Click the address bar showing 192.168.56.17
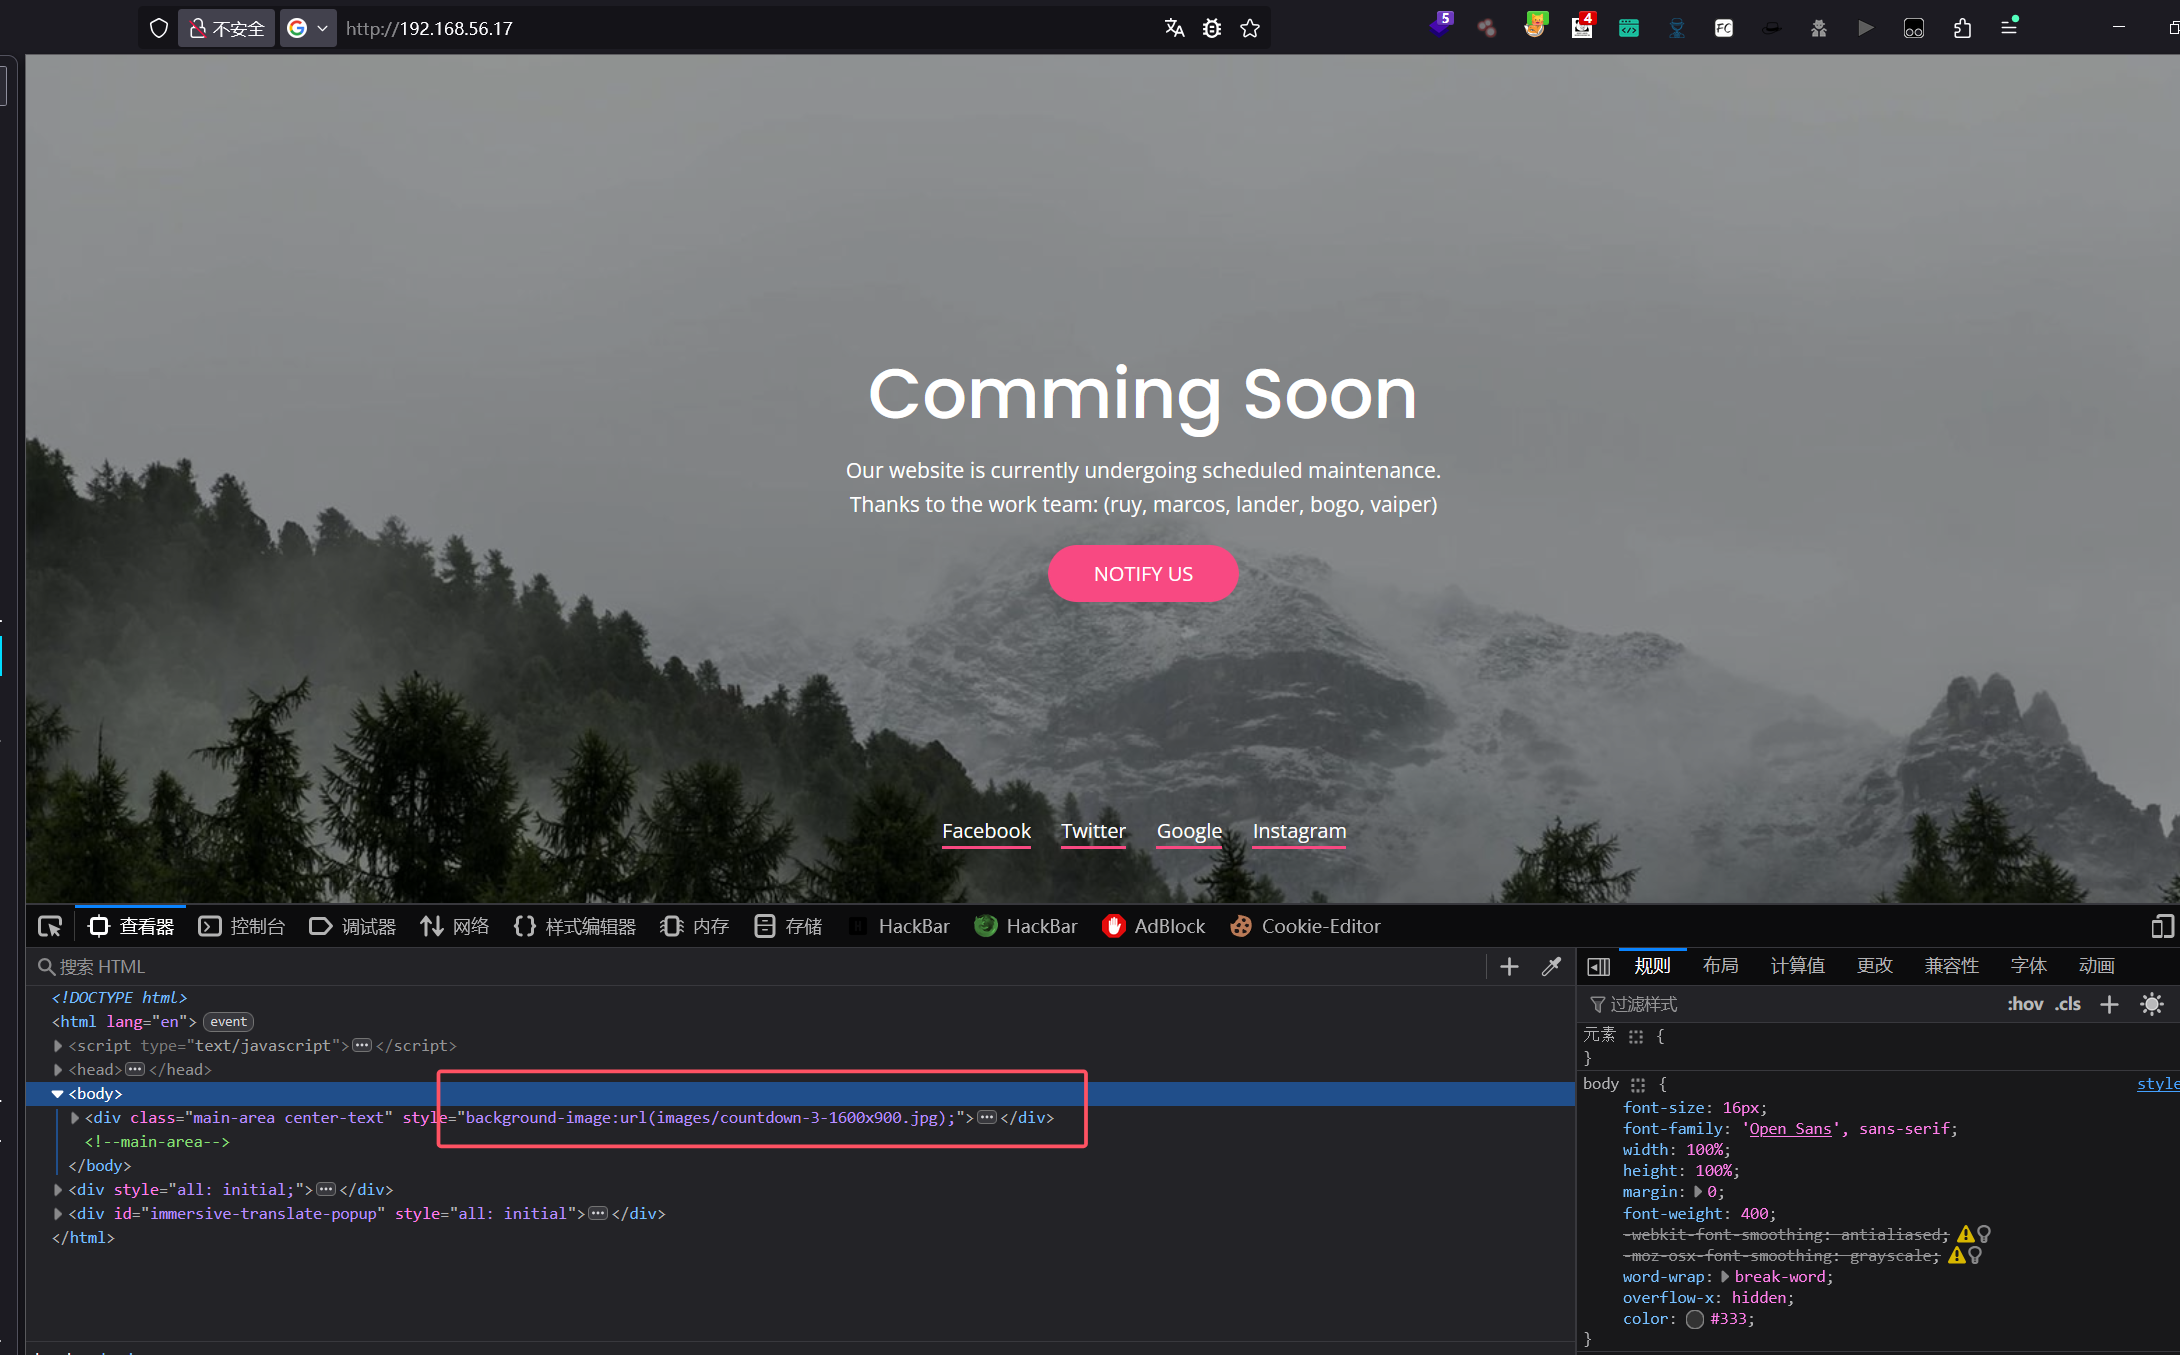Image resolution: width=2180 pixels, height=1355 pixels. click(x=745, y=28)
